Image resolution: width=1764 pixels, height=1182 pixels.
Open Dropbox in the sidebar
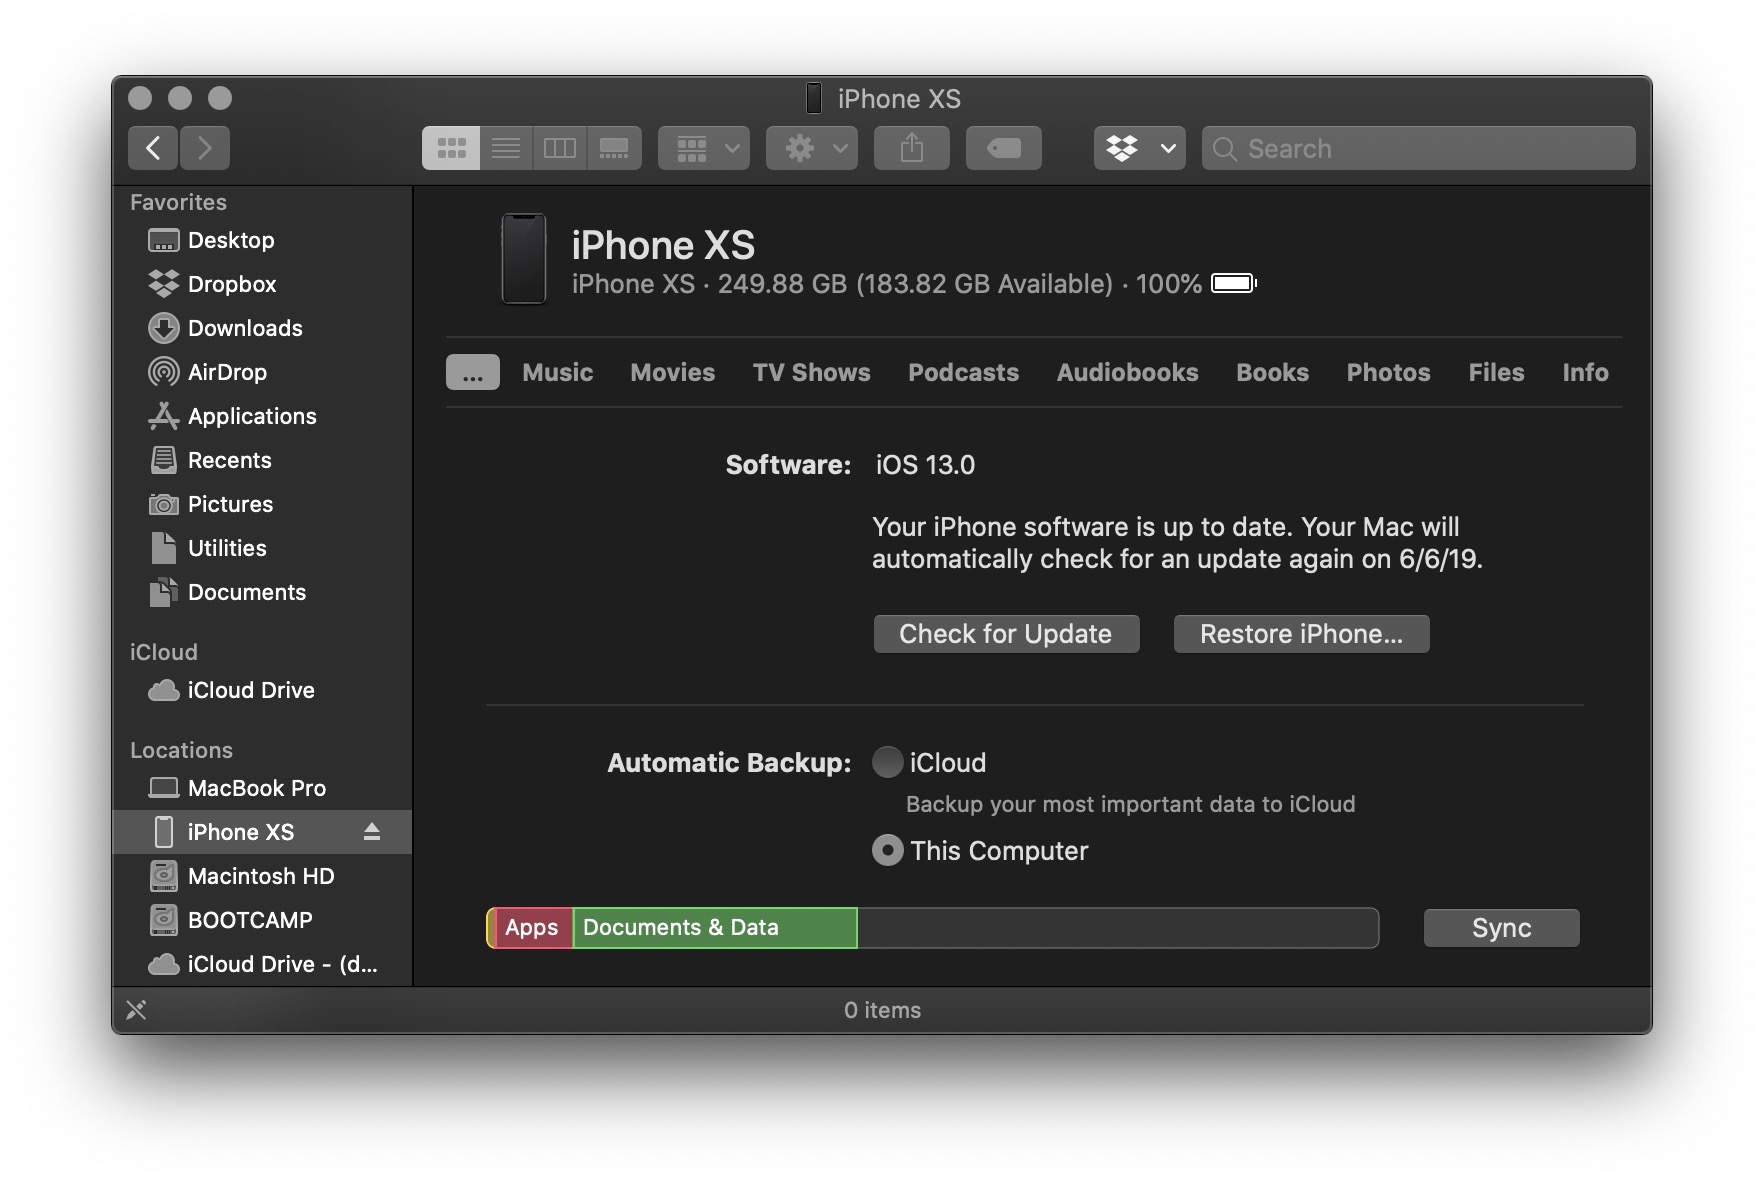262,284
